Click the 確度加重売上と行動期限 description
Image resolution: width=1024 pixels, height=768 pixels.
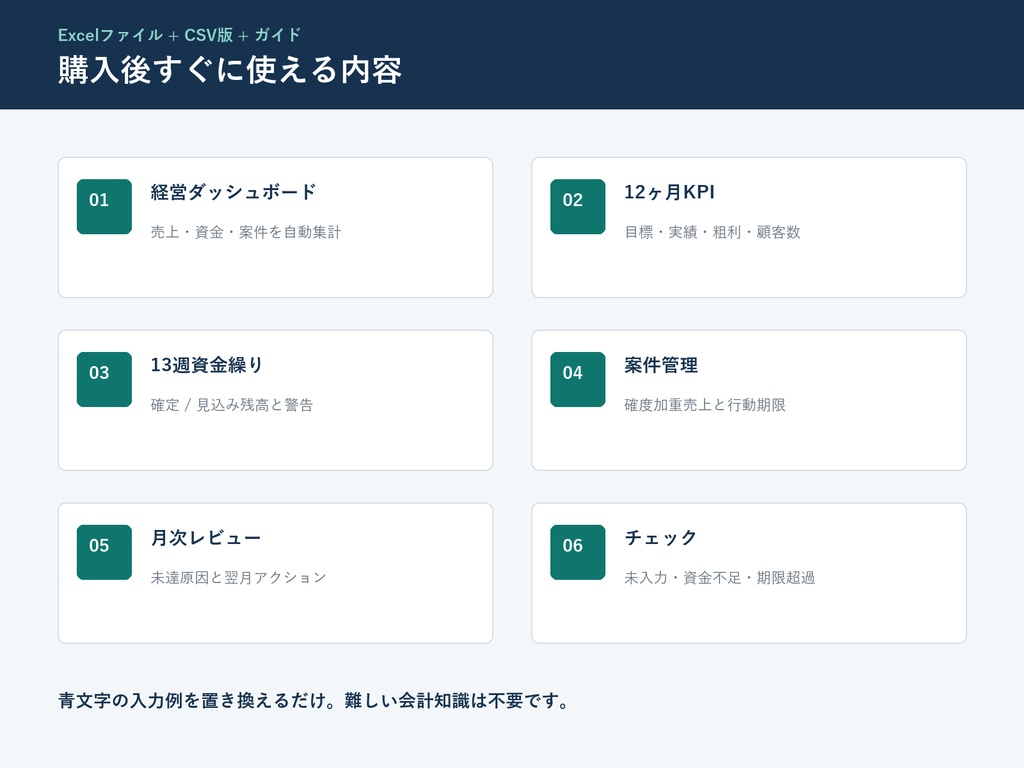tap(705, 406)
